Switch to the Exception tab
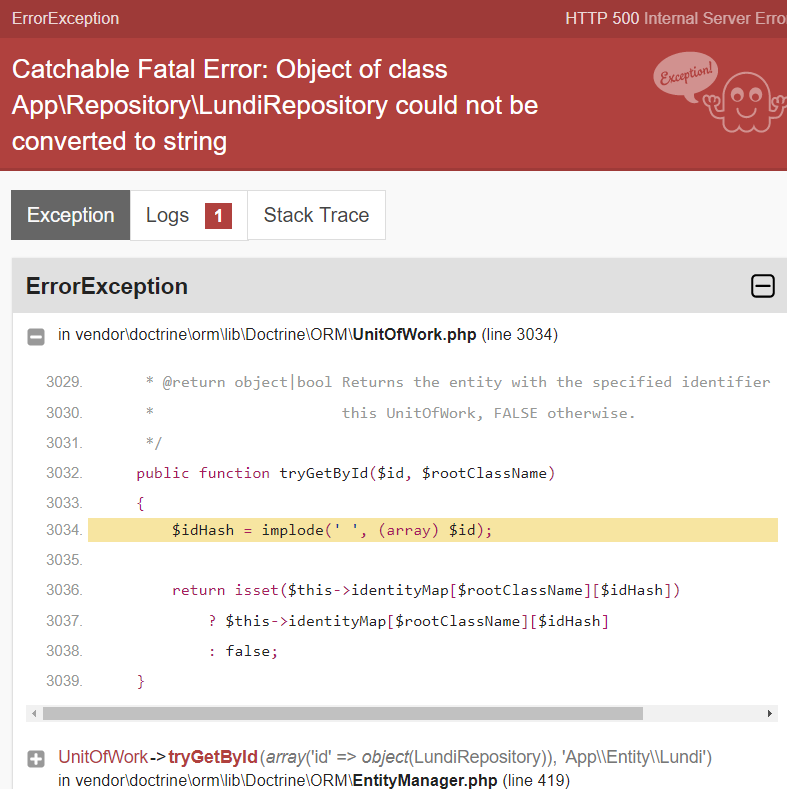787x789 pixels. (71, 215)
